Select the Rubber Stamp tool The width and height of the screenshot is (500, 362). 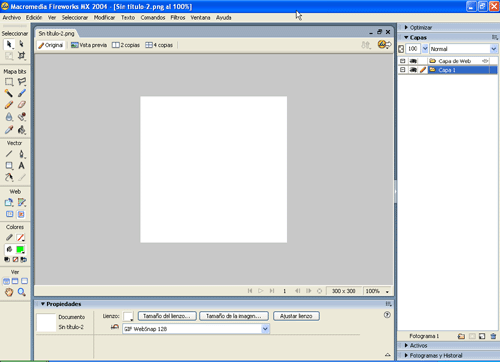[x=22, y=117]
